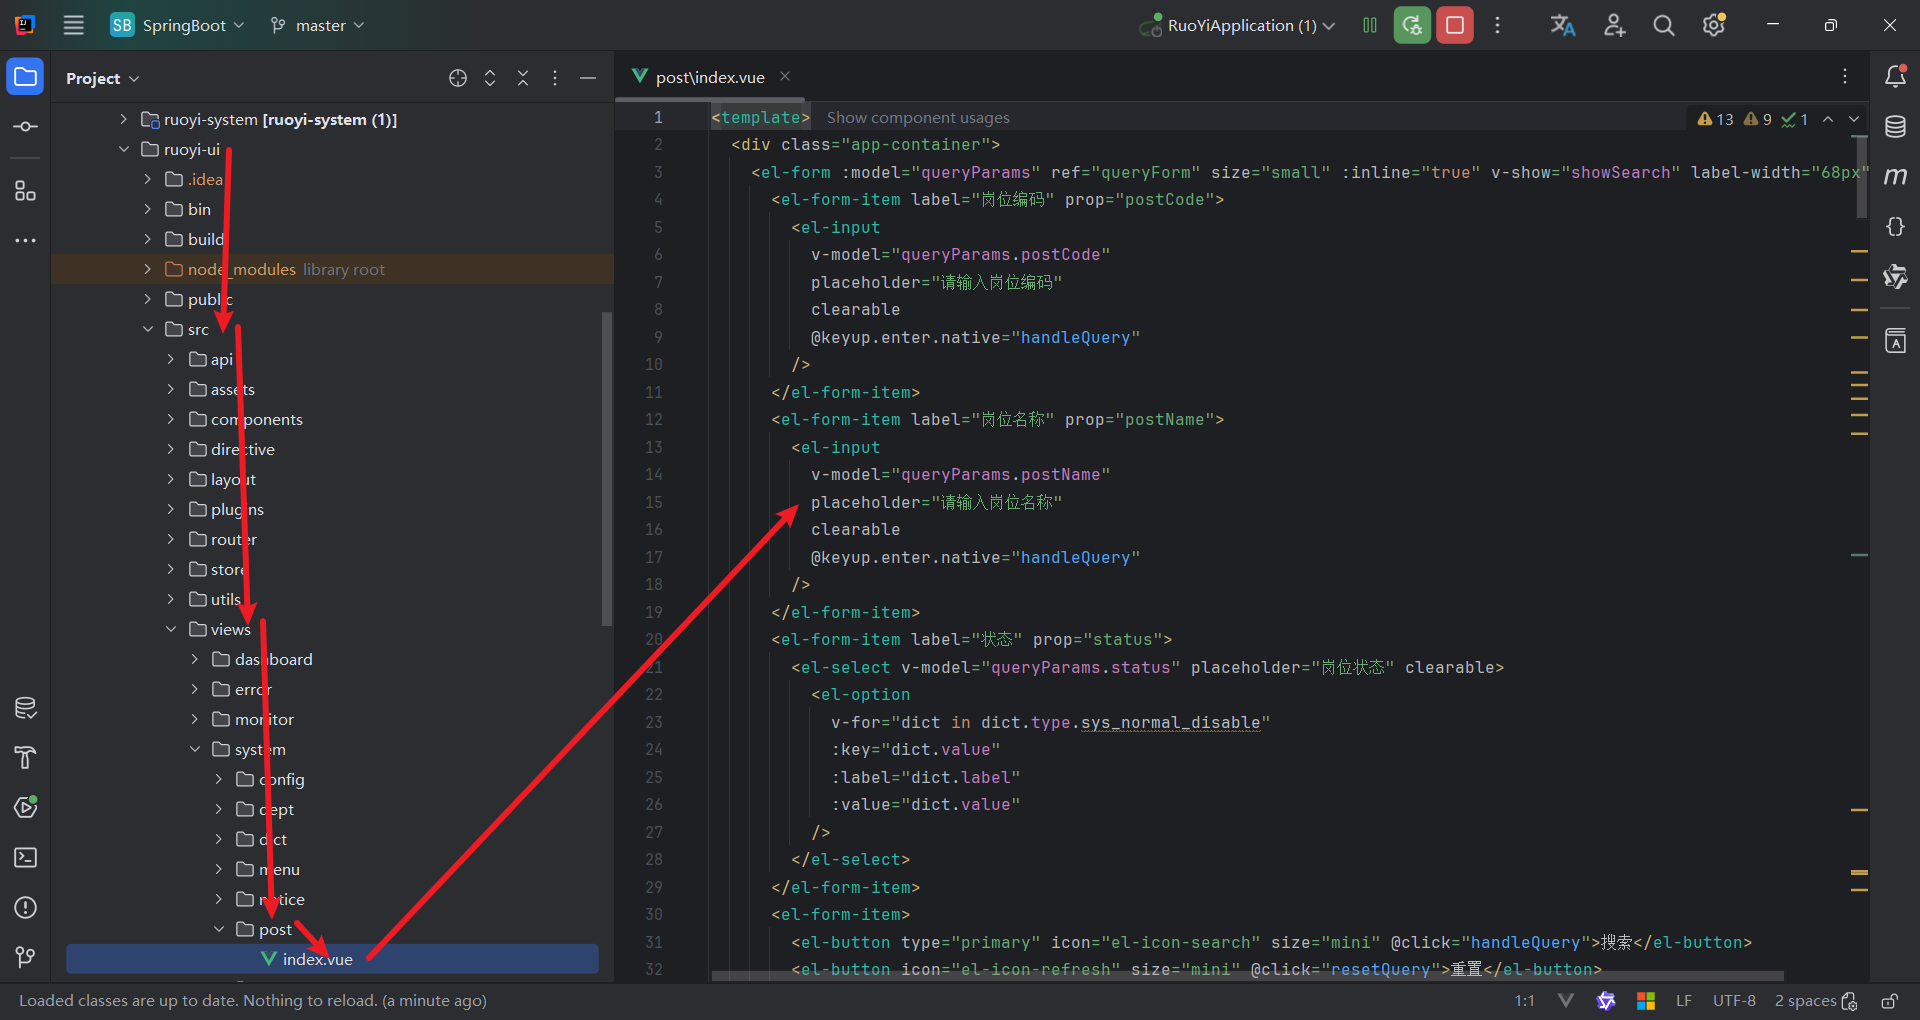Viewport: 1920px width, 1020px height.
Task: Open the Problems tool window
Action: point(26,908)
